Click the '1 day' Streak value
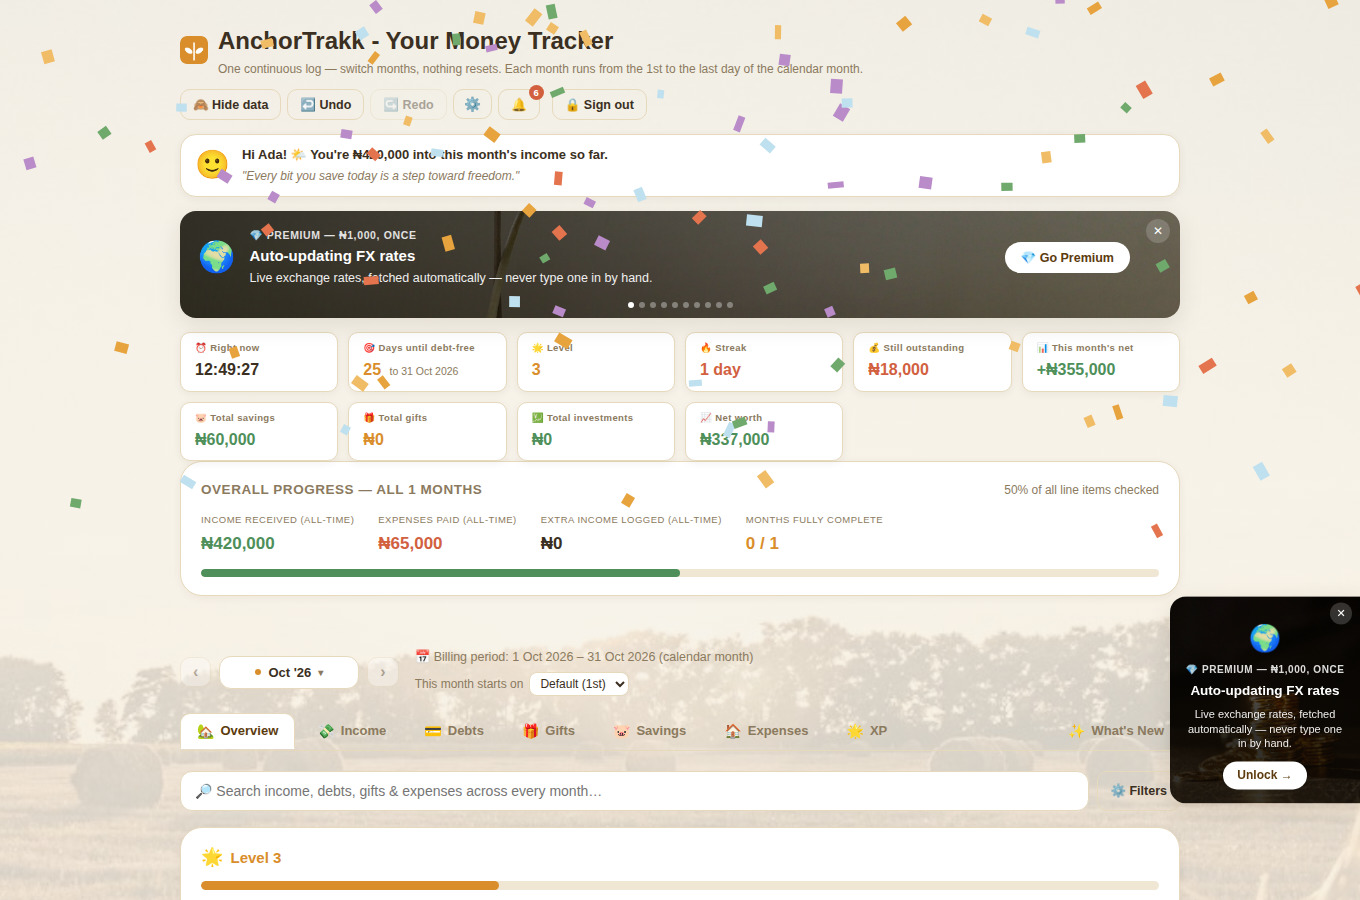The width and height of the screenshot is (1360, 900). coord(720,369)
